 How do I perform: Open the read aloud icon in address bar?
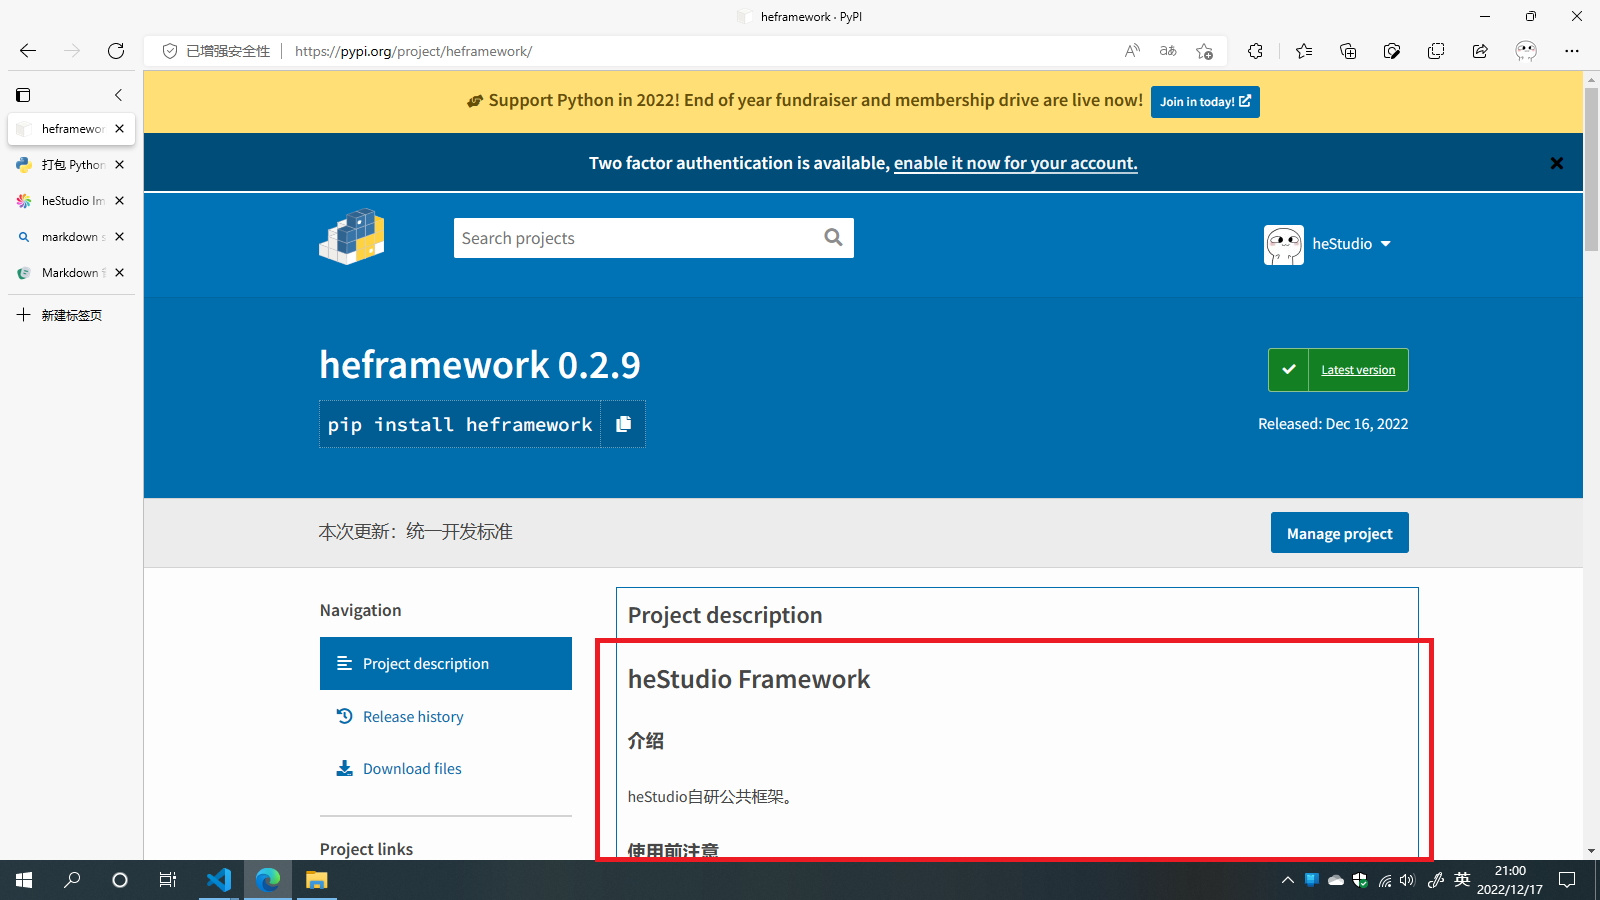click(1132, 51)
